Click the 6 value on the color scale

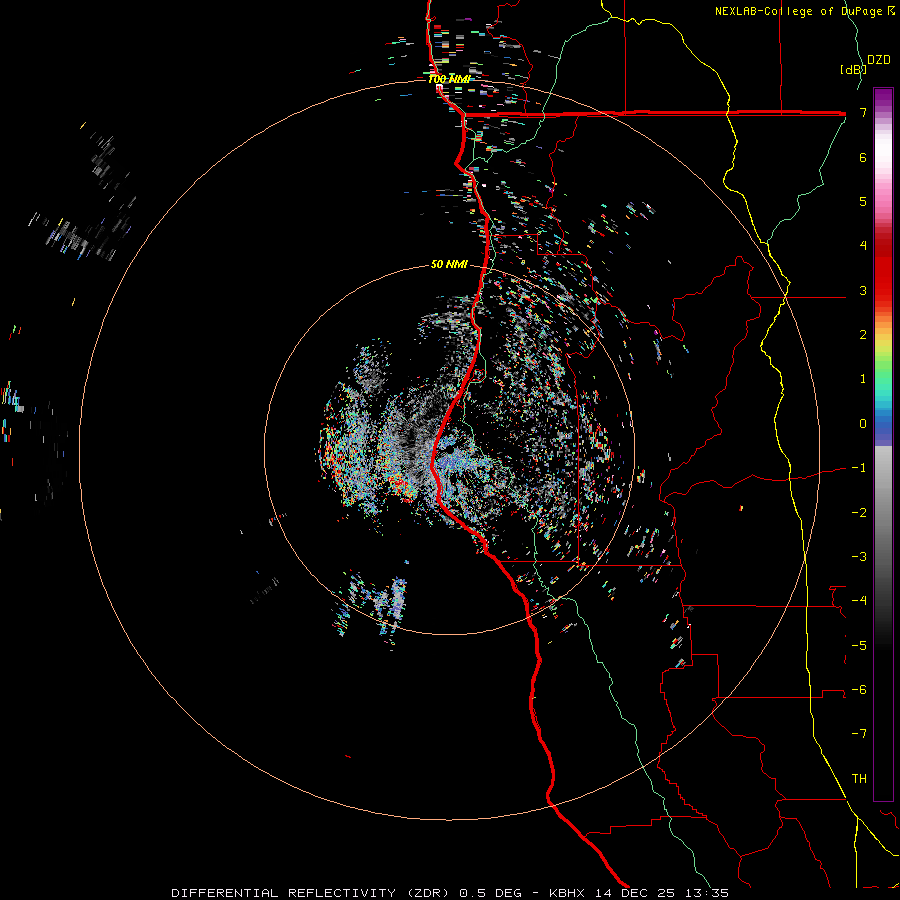point(863,157)
